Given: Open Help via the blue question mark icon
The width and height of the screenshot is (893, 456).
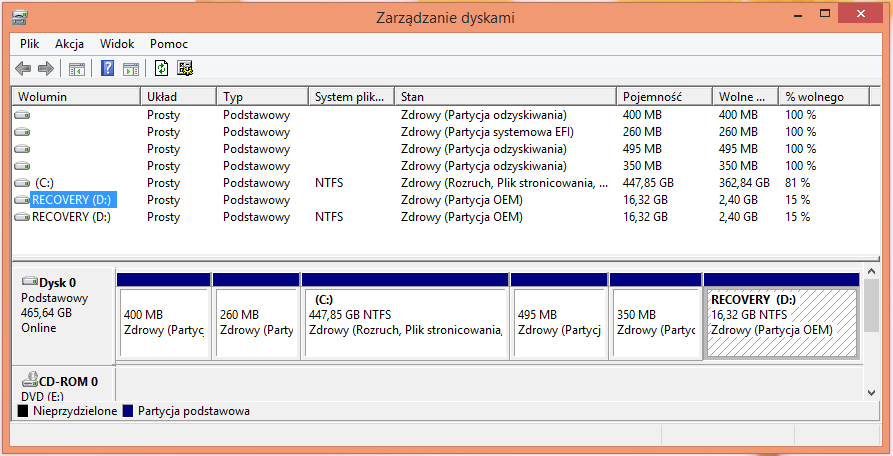Looking at the screenshot, I should coord(107,69).
